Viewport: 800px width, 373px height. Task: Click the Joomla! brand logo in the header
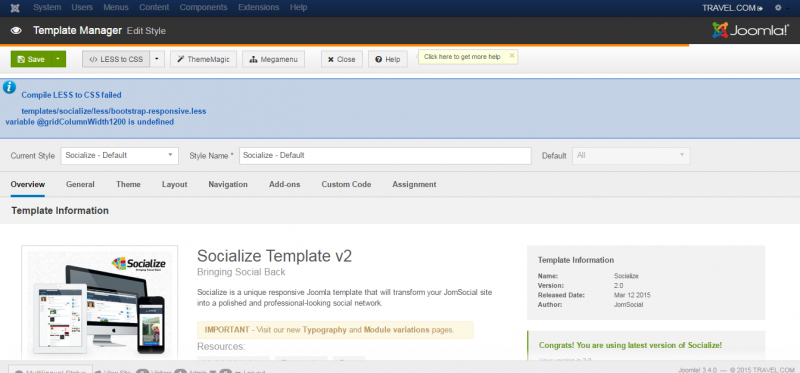[751, 31]
